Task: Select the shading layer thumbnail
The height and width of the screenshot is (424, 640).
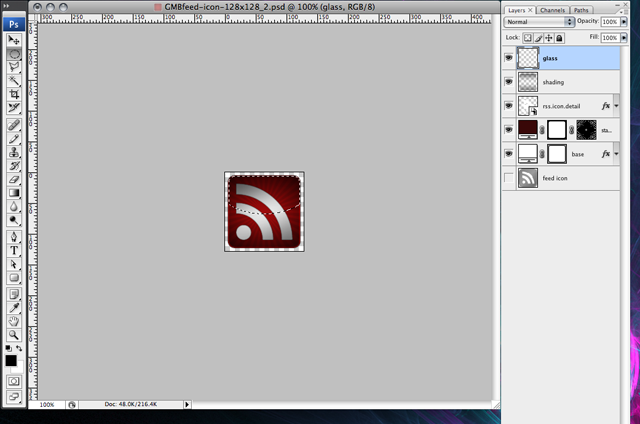Action: (x=528, y=82)
